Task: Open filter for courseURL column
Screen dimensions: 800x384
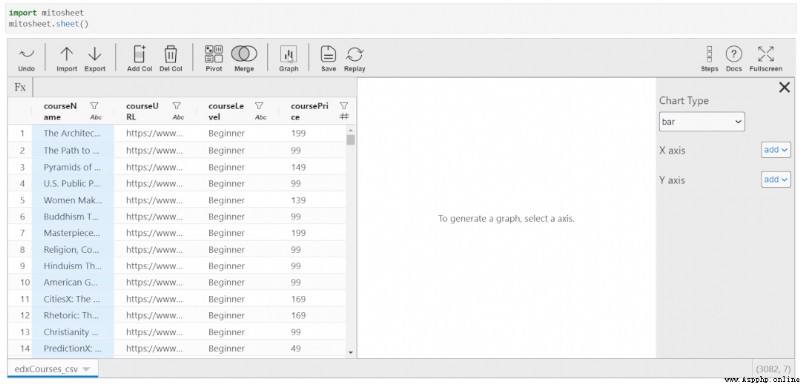Action: (x=177, y=106)
